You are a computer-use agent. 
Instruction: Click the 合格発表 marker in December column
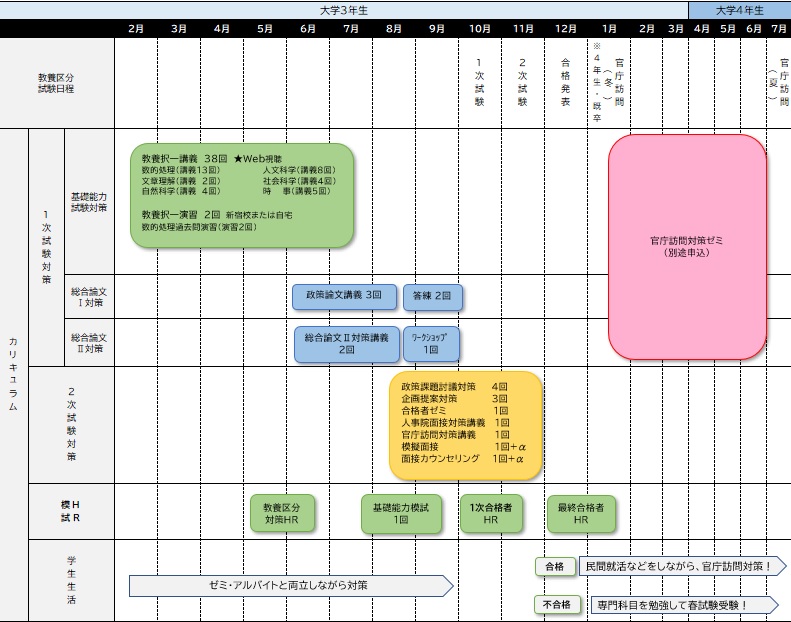point(565,82)
